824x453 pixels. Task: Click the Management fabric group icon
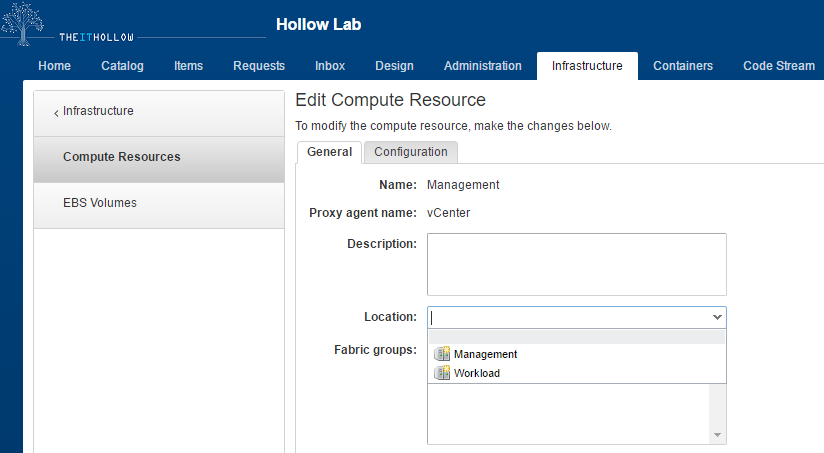(x=442, y=354)
